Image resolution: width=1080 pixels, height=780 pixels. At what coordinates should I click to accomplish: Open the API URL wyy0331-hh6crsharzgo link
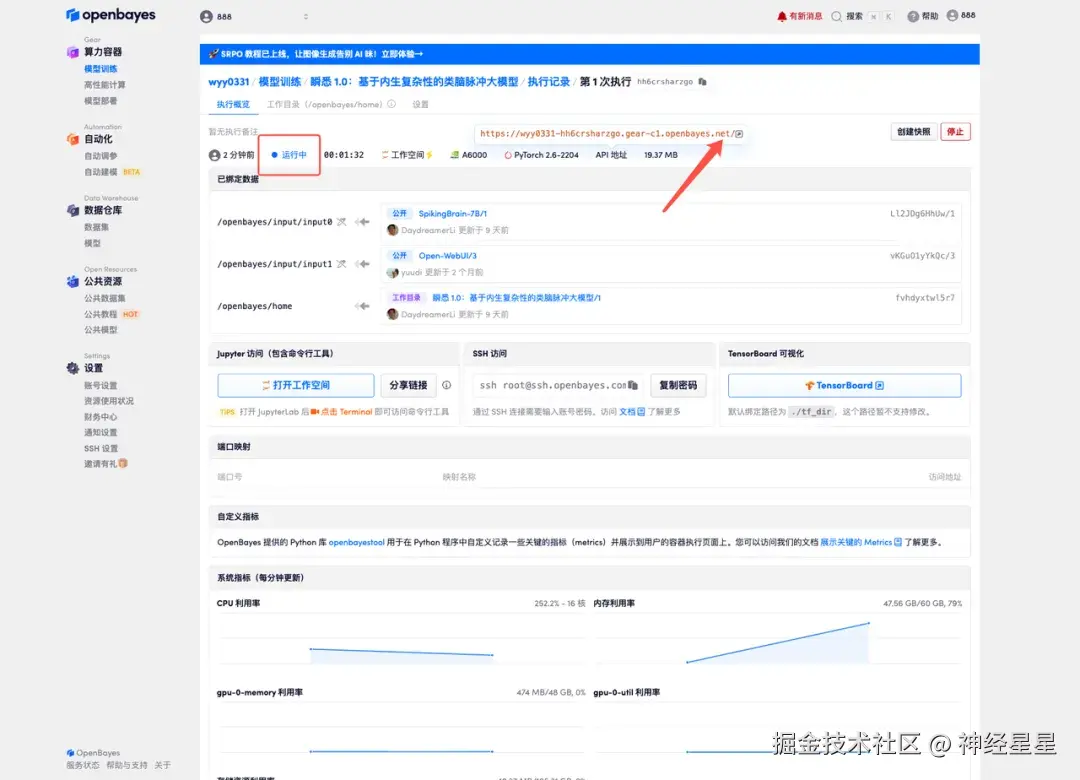click(605, 134)
